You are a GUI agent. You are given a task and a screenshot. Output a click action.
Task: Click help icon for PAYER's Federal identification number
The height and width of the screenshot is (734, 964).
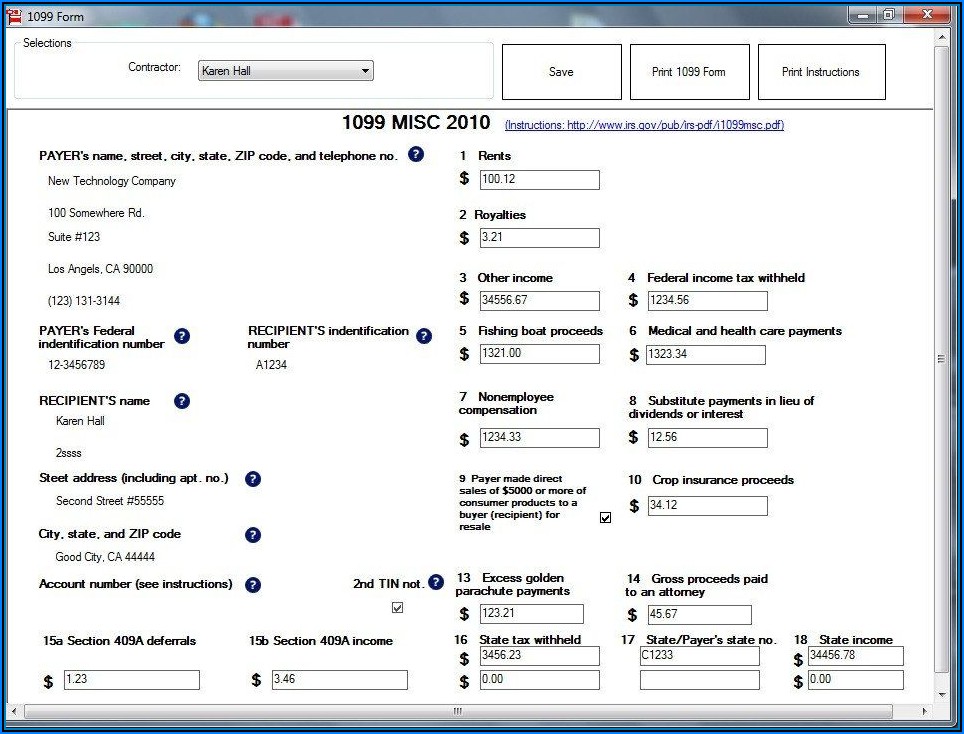point(182,336)
